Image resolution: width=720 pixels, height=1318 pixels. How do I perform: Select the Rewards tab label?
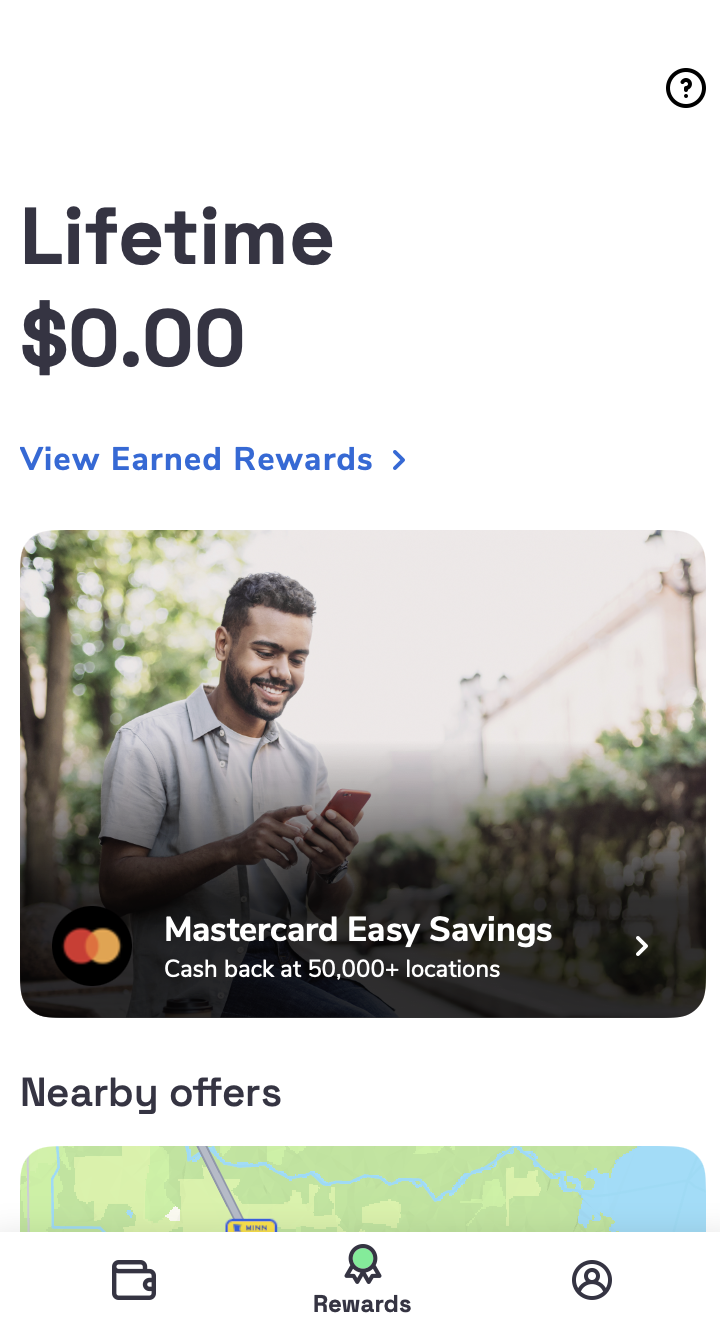click(x=362, y=1304)
